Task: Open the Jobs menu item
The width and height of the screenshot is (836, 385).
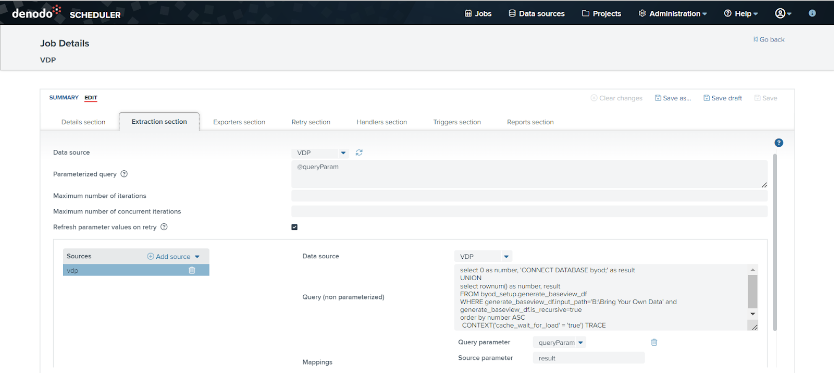Action: [x=478, y=14]
